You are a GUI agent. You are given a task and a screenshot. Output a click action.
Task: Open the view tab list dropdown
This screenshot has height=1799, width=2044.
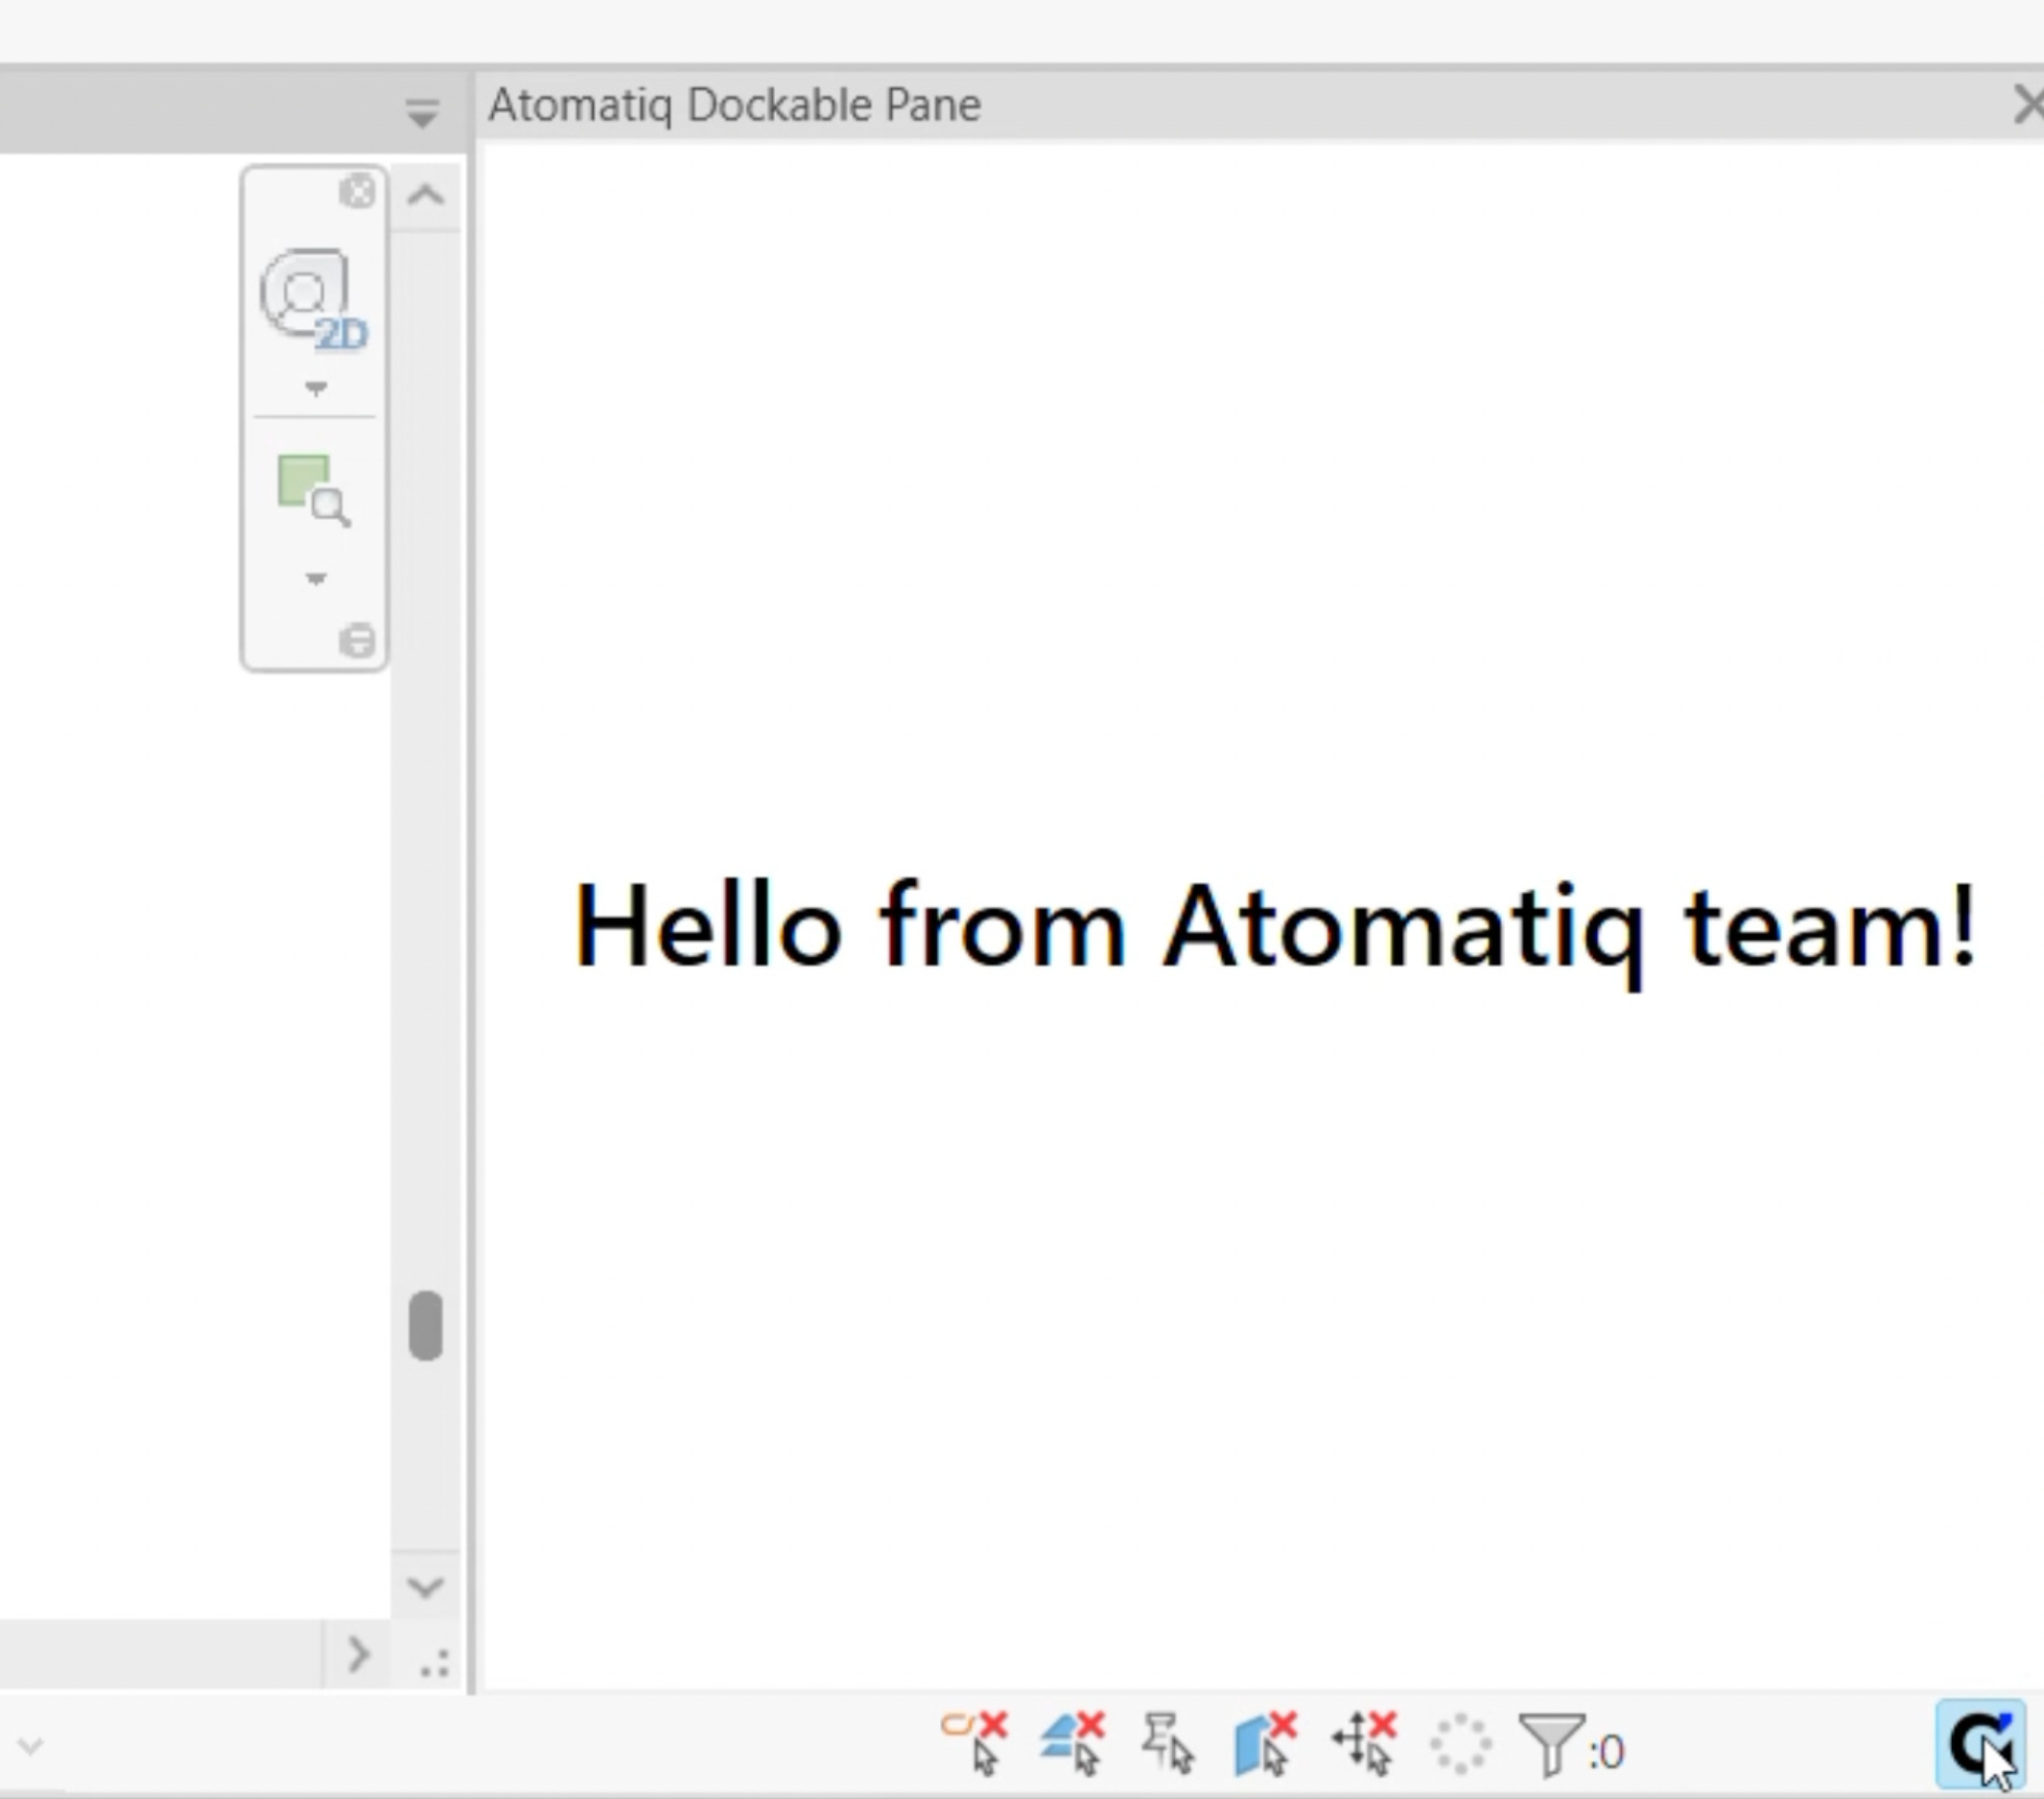point(423,112)
